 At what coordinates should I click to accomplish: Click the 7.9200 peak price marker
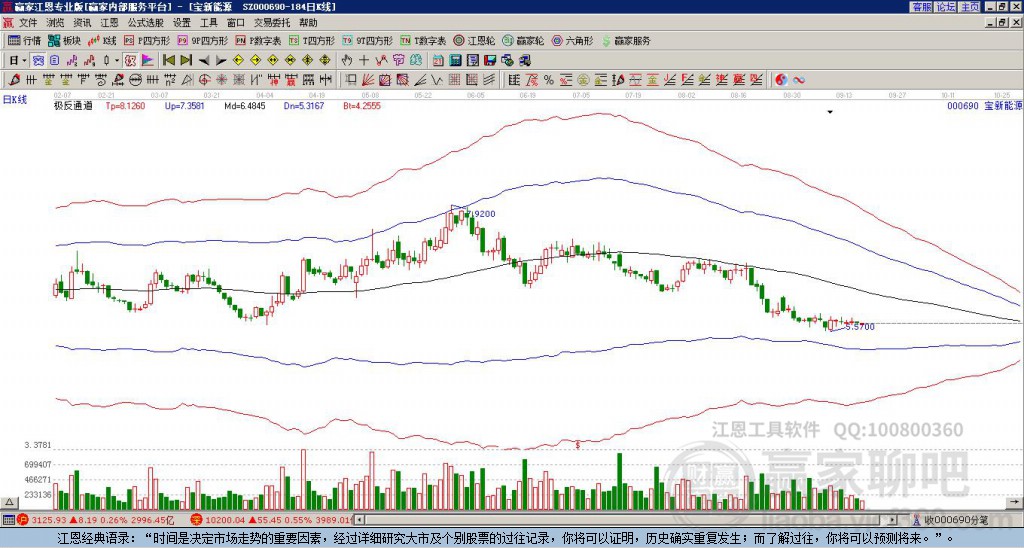click(x=481, y=214)
